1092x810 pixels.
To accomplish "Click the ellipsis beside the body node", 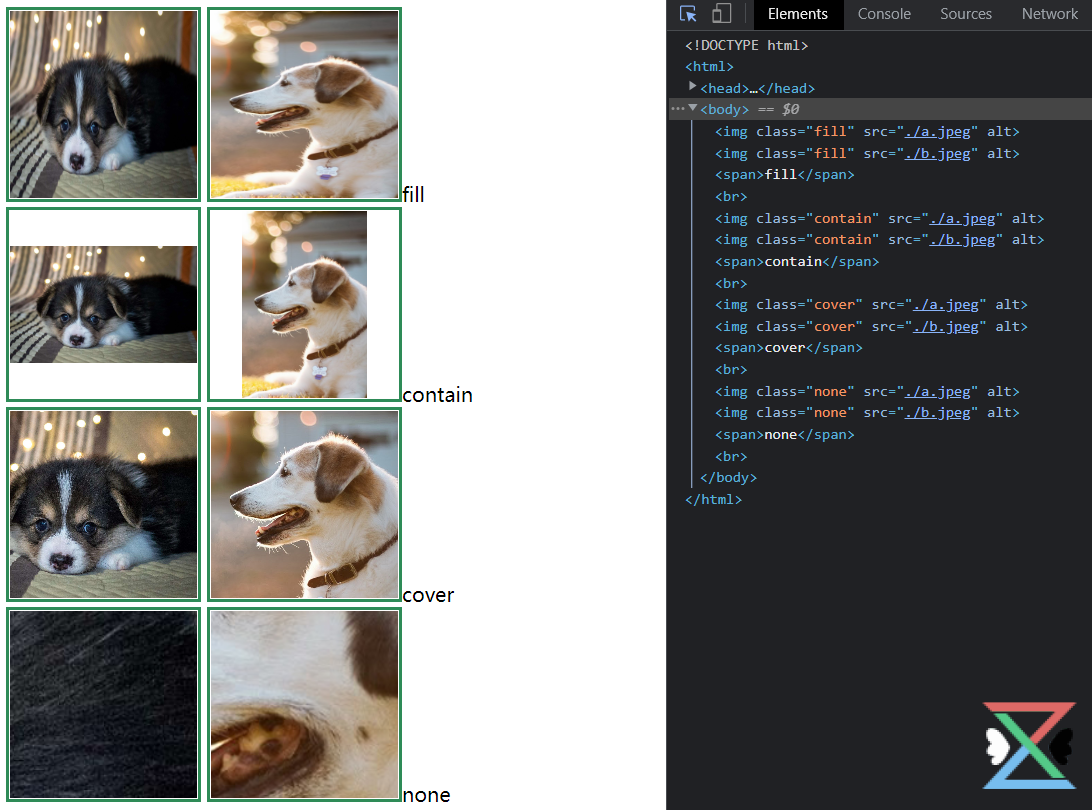I will 678,109.
